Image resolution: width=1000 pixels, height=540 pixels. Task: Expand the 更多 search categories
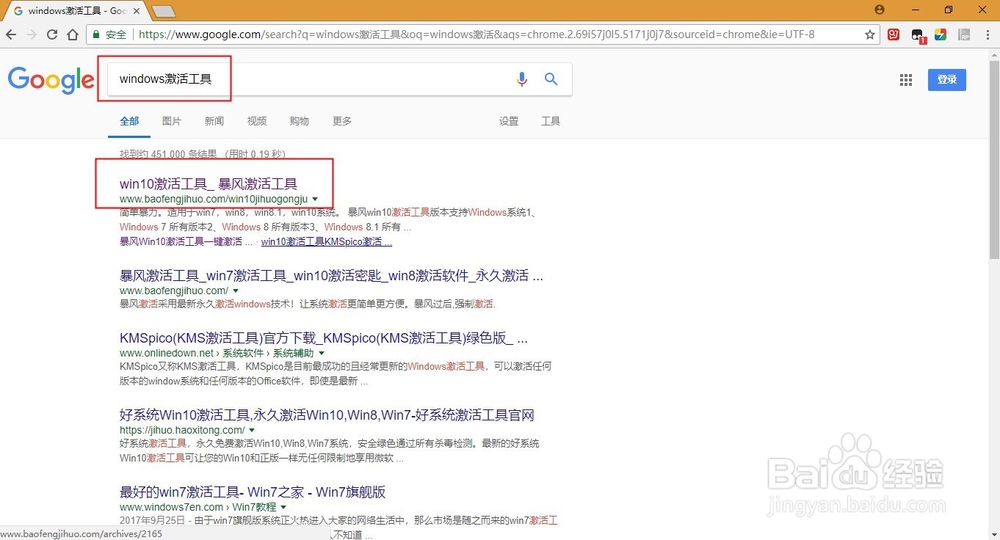tap(342, 120)
